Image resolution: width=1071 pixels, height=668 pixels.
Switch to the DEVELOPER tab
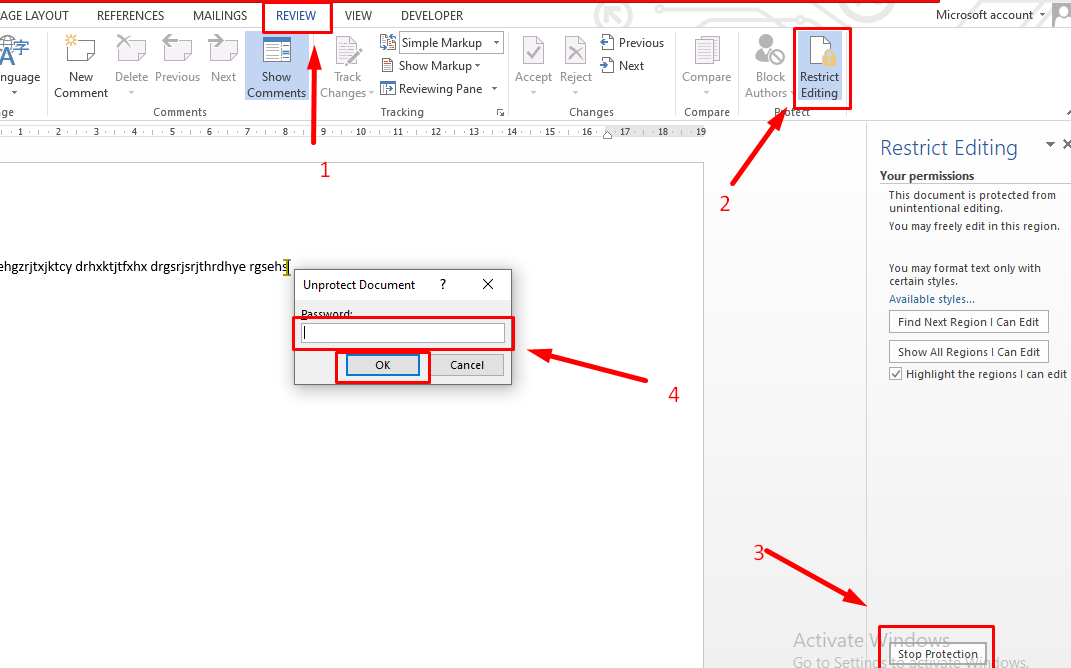coord(431,15)
